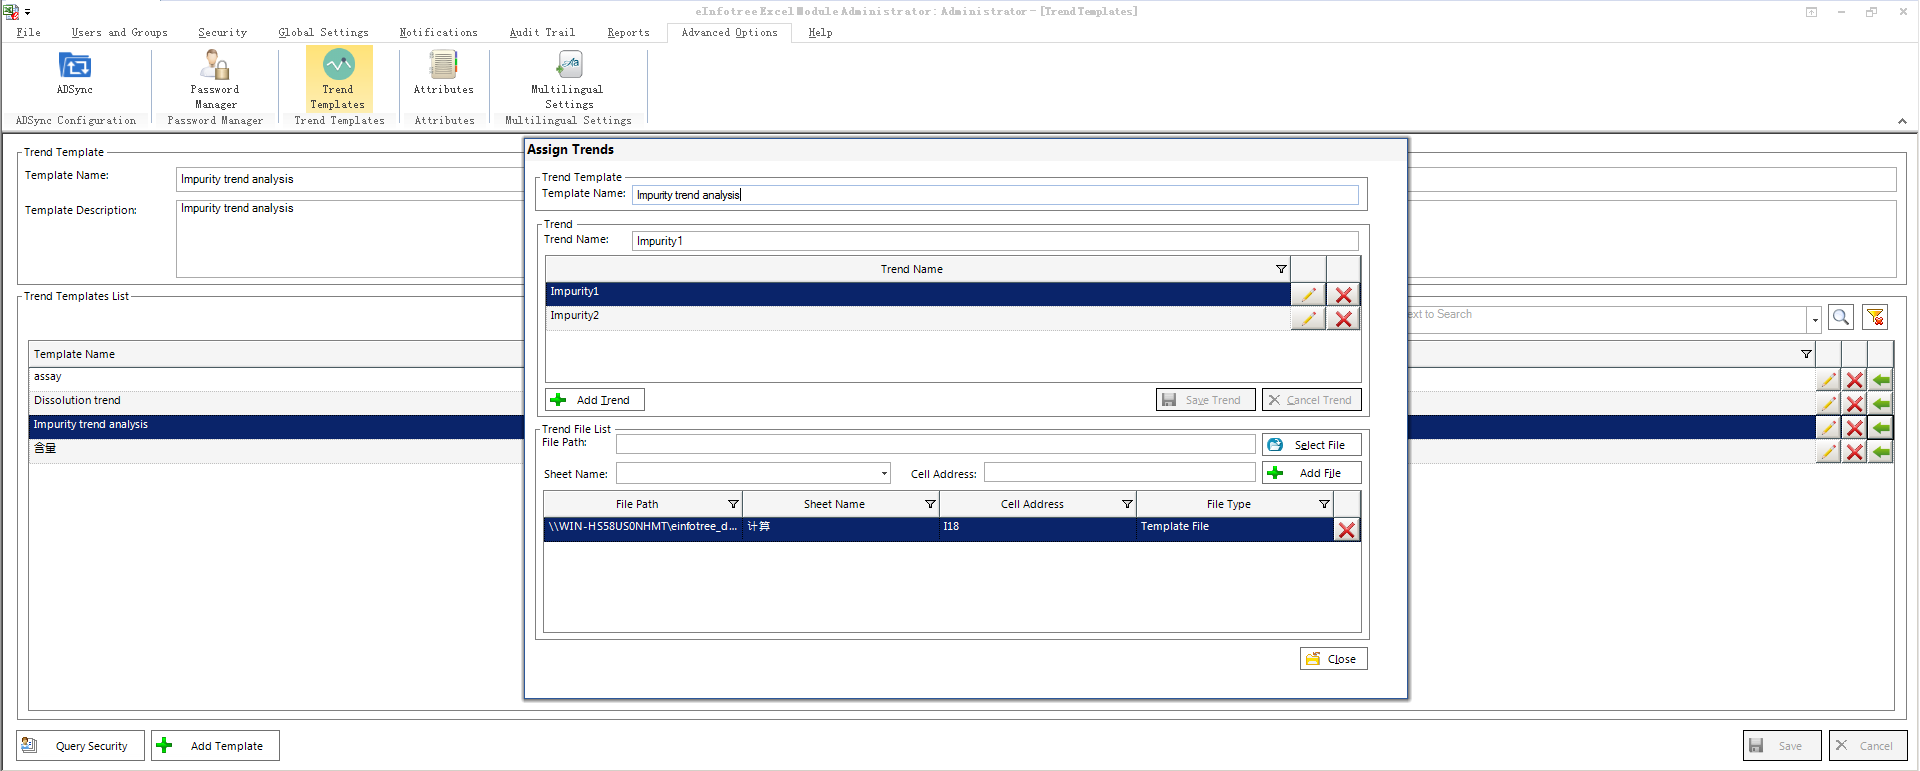Open the ADSync configuration icon
Viewport: 1920px width, 771px height.
(x=75, y=67)
